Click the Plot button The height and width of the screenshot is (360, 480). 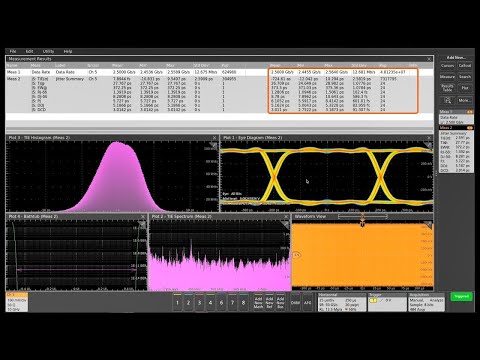[x=465, y=88]
